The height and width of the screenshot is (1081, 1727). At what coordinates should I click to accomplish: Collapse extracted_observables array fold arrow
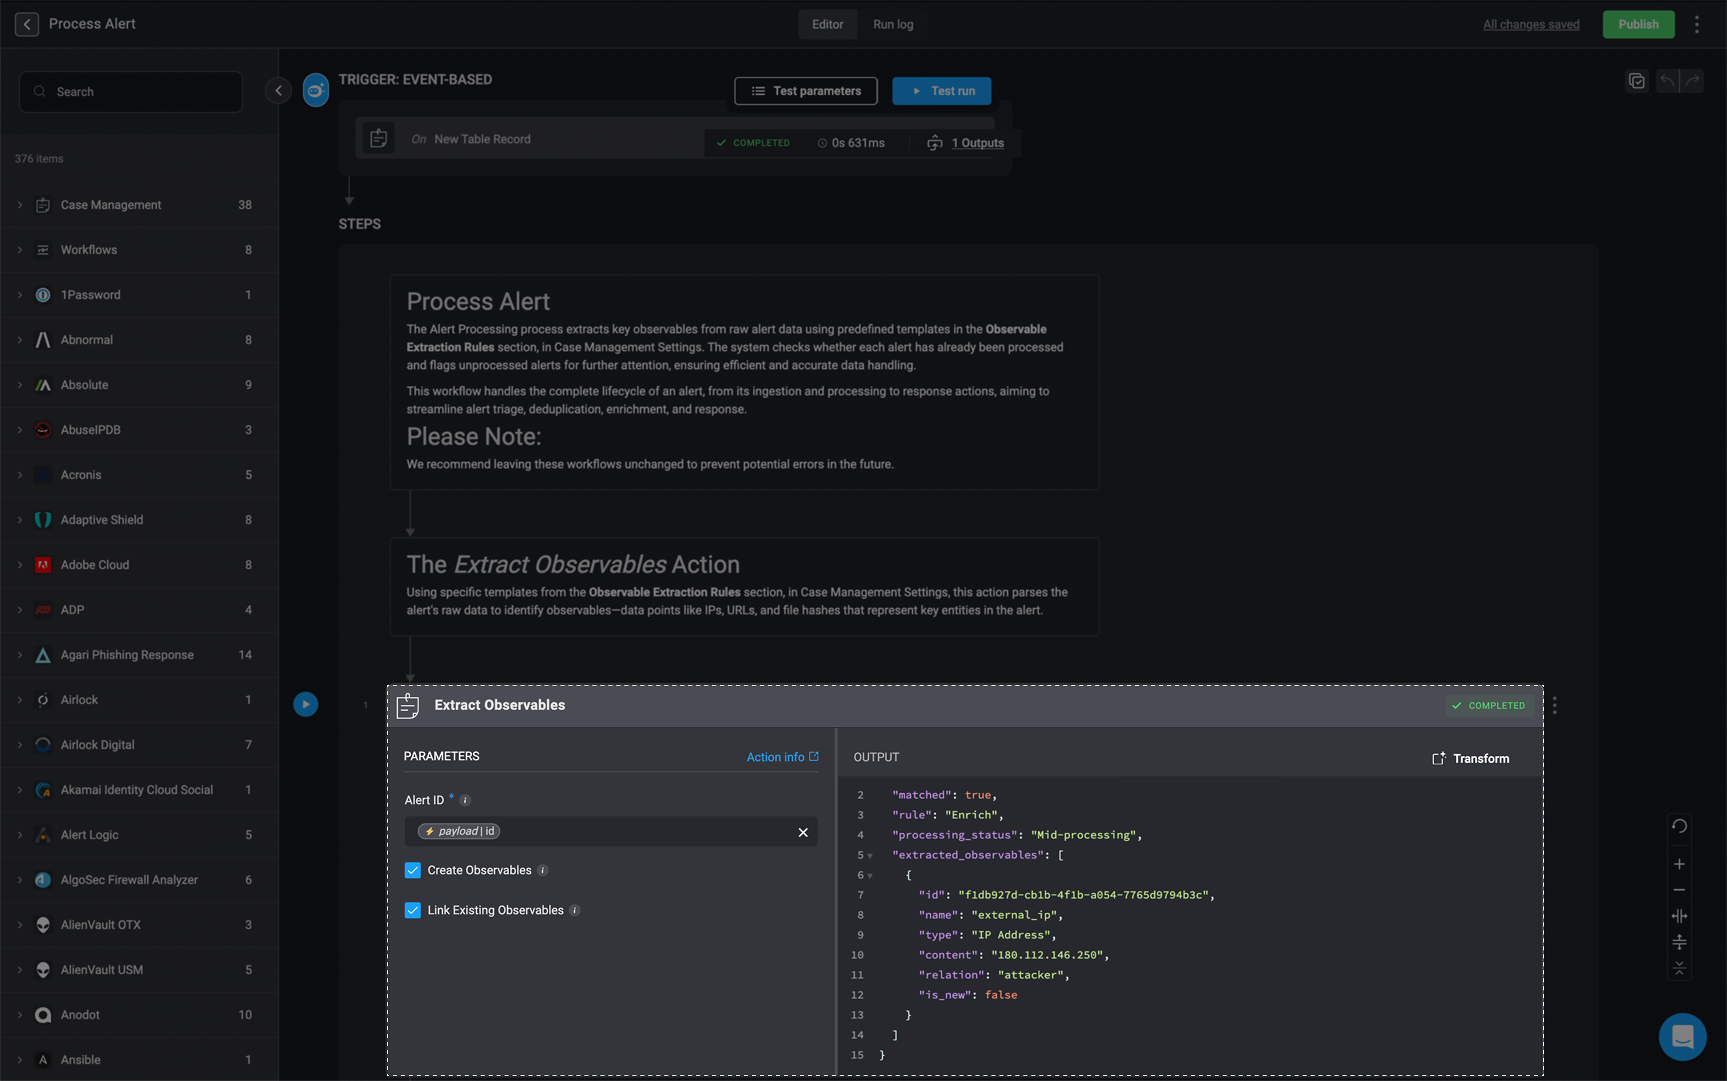click(x=870, y=856)
